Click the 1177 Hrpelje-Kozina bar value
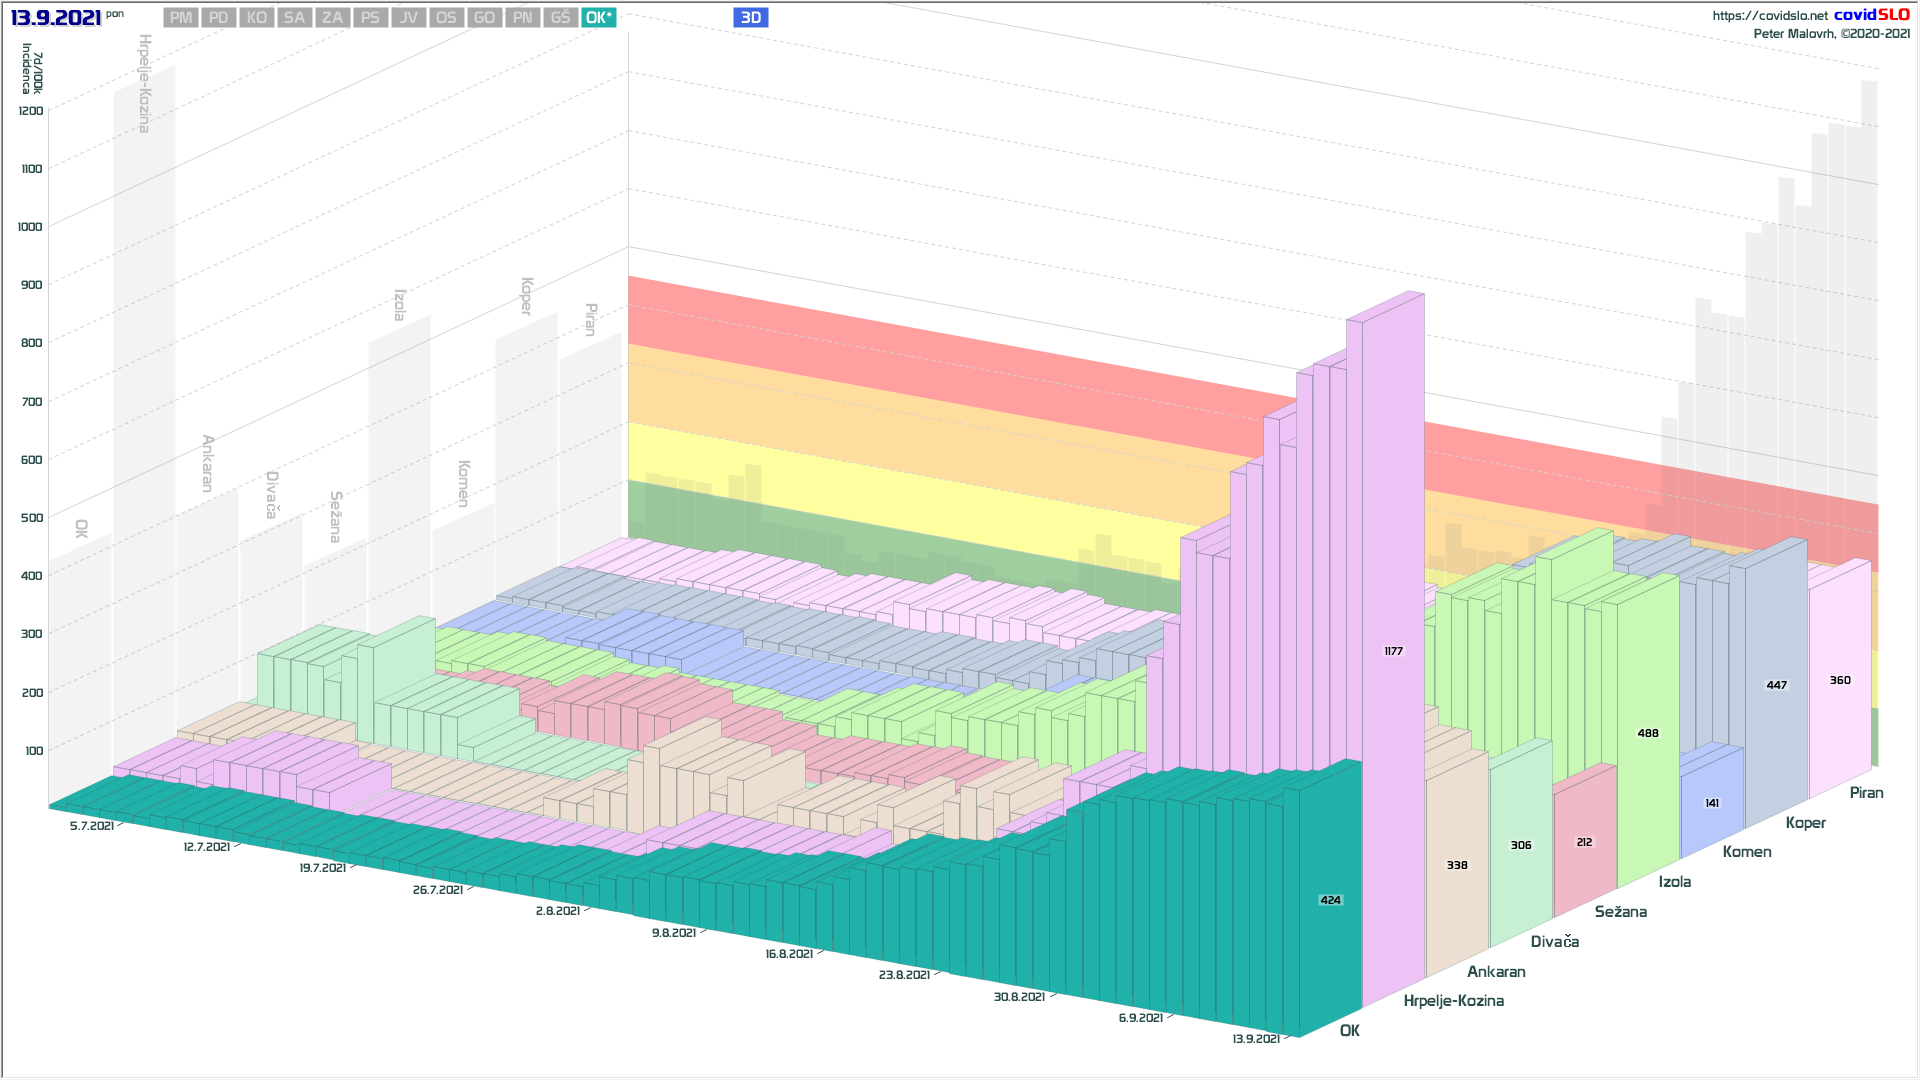The image size is (1920, 1080). [x=1393, y=651]
